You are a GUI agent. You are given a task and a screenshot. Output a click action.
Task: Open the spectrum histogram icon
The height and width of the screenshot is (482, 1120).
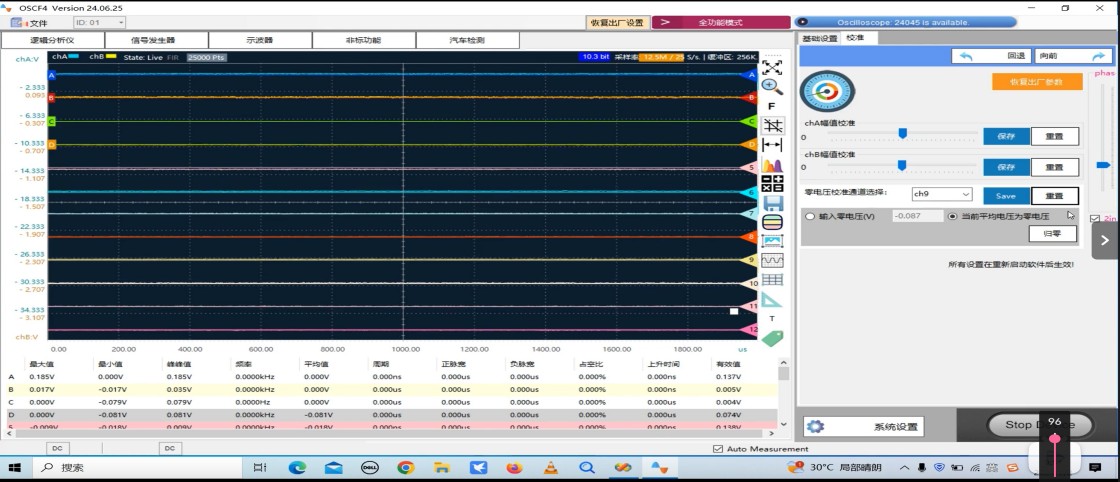click(771, 165)
